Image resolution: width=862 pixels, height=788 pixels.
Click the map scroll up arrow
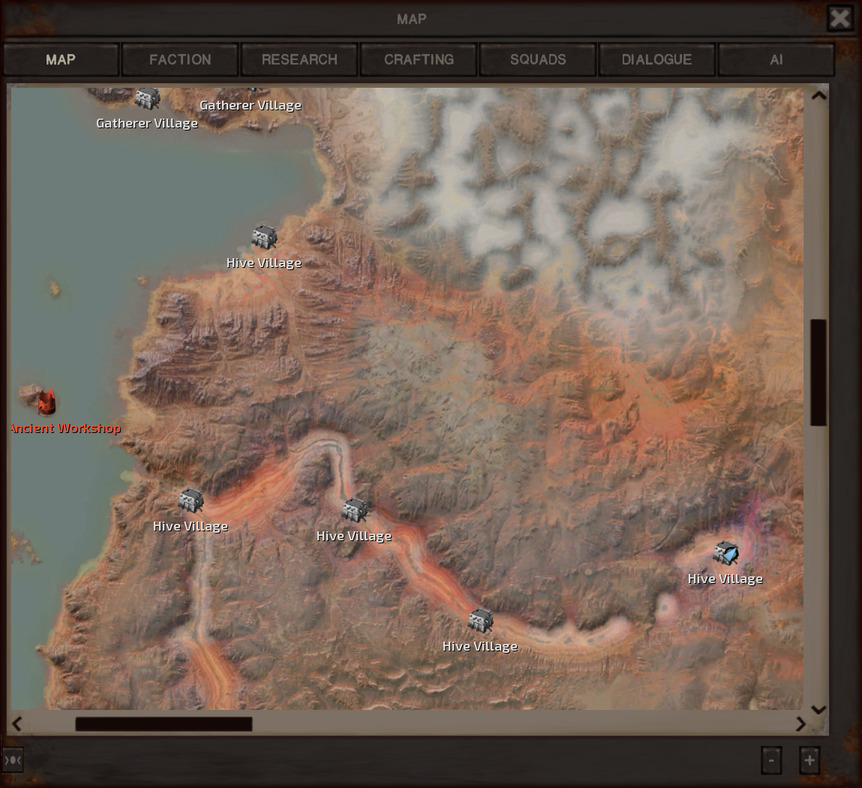[x=819, y=96]
